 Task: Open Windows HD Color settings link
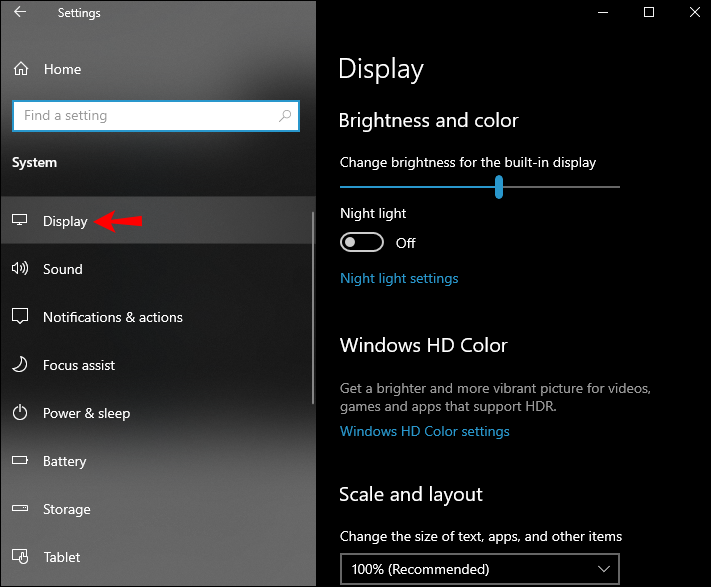[x=425, y=431]
